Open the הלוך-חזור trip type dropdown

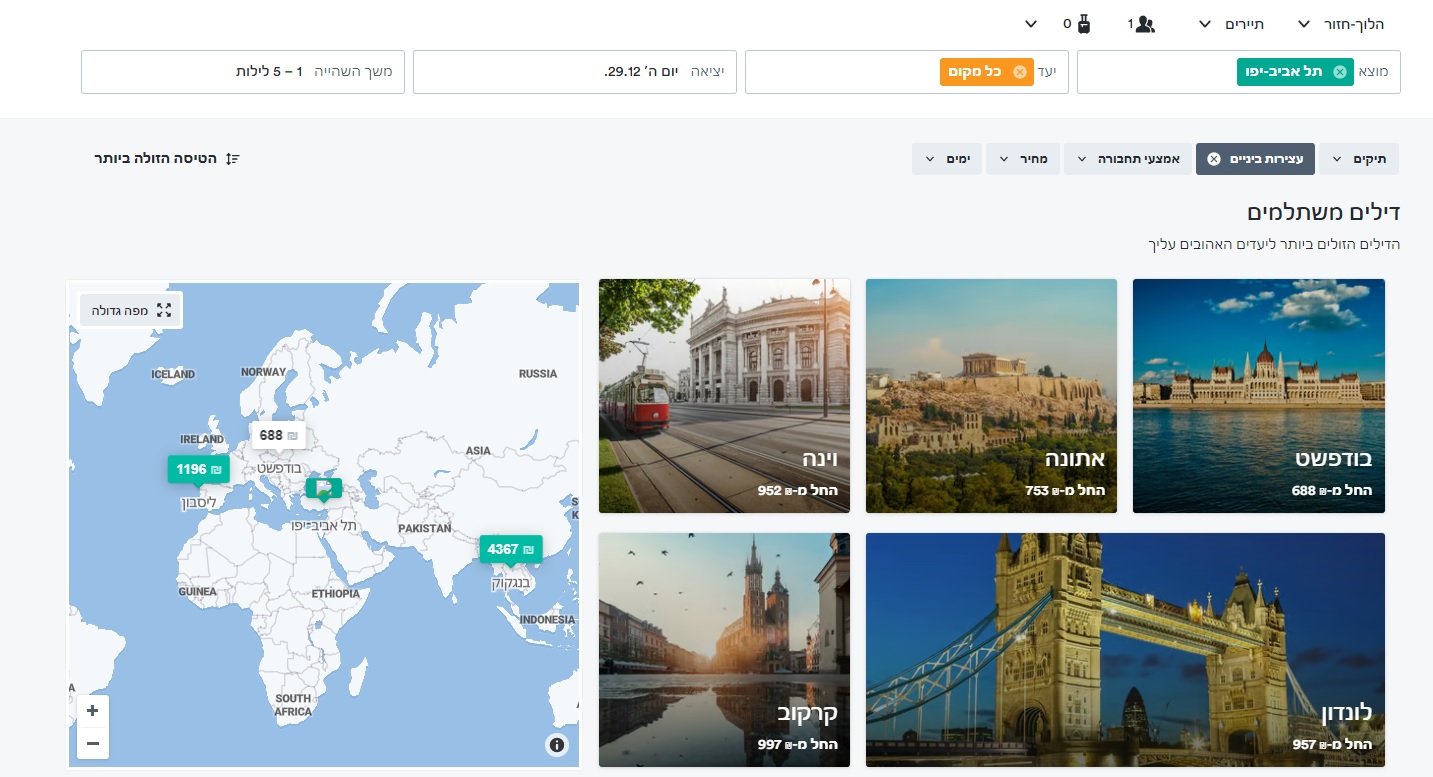click(x=1340, y=24)
